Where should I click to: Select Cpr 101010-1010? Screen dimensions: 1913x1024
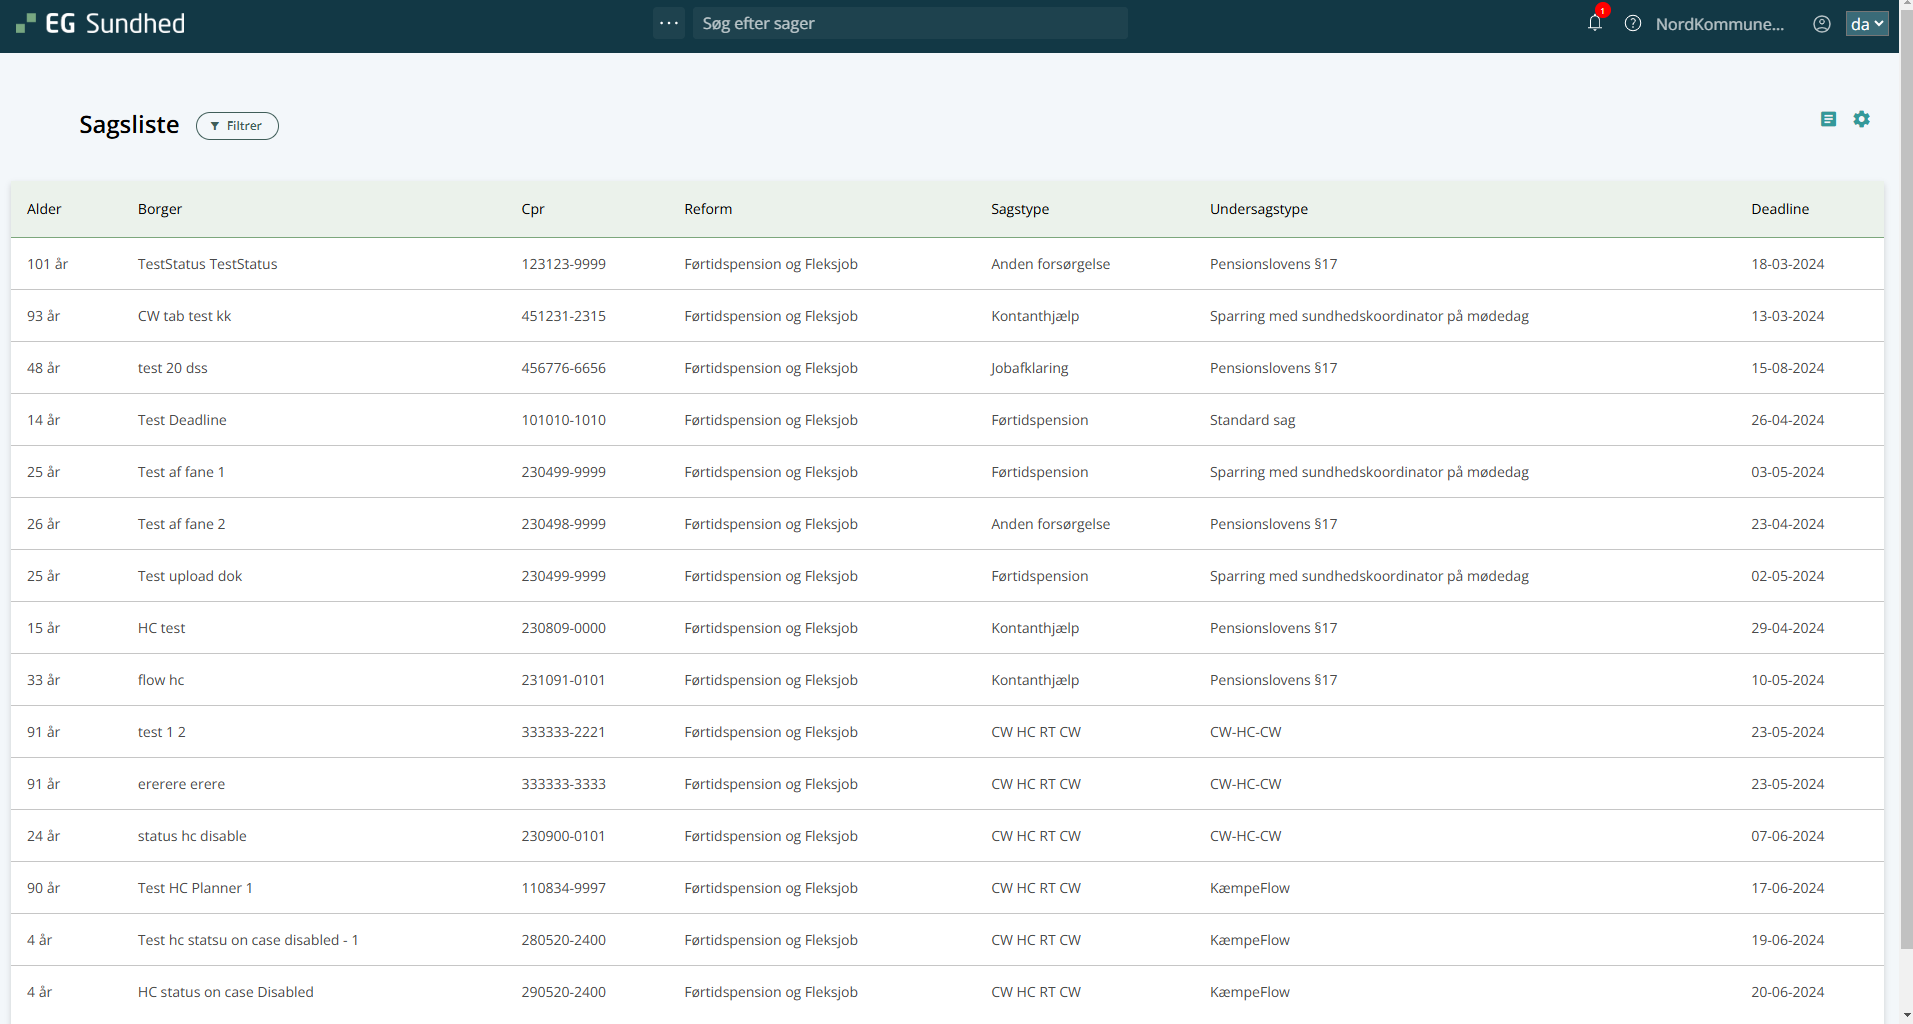click(x=564, y=420)
